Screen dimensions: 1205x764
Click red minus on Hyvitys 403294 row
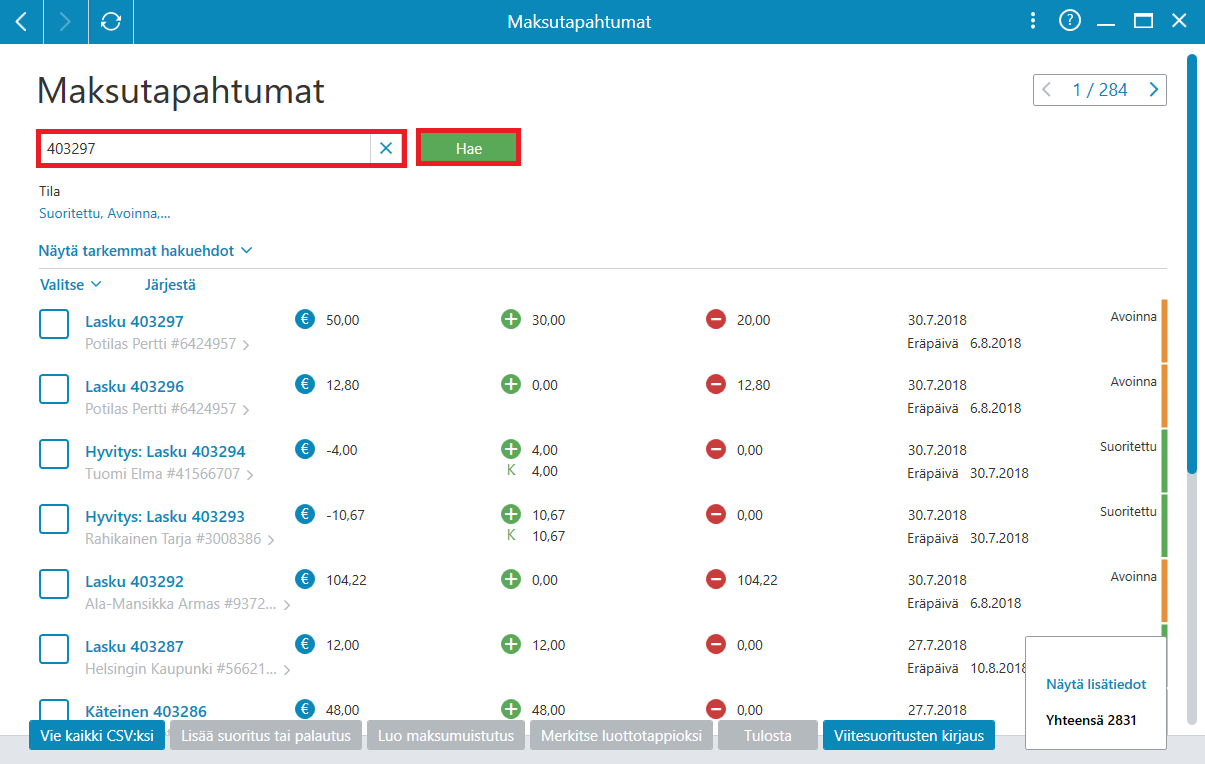[x=716, y=450]
